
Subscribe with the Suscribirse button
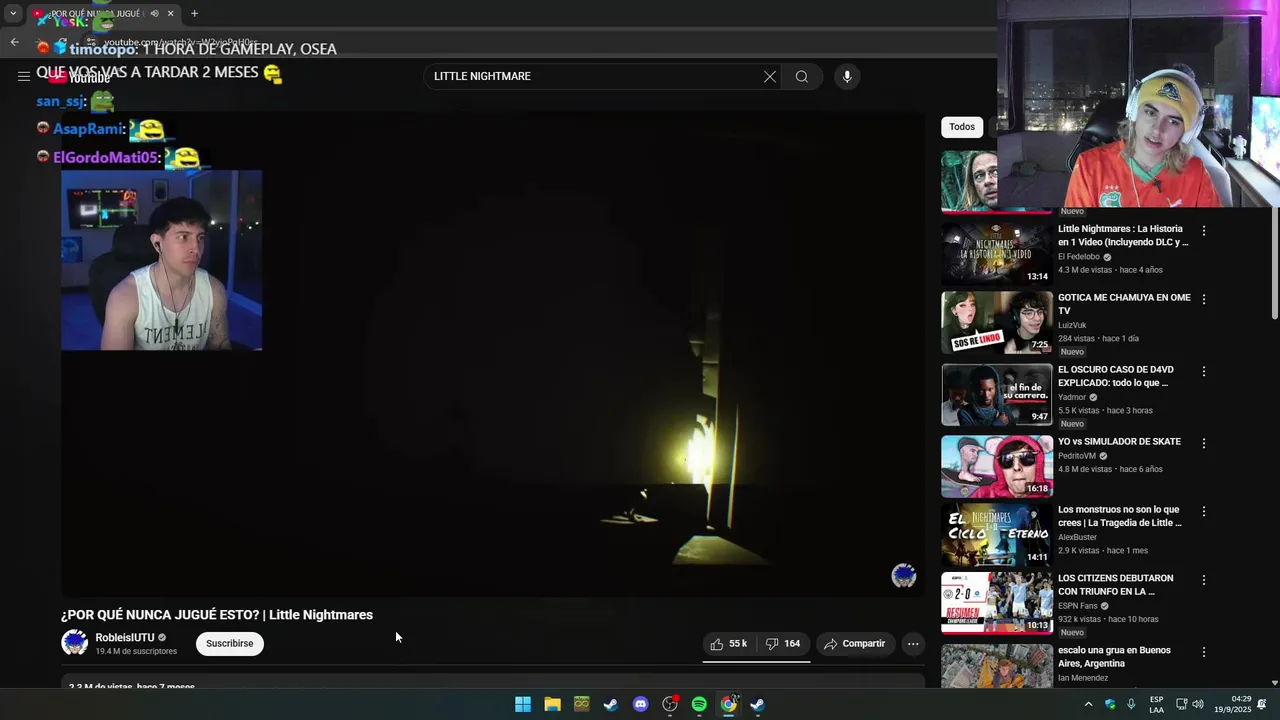(x=230, y=644)
